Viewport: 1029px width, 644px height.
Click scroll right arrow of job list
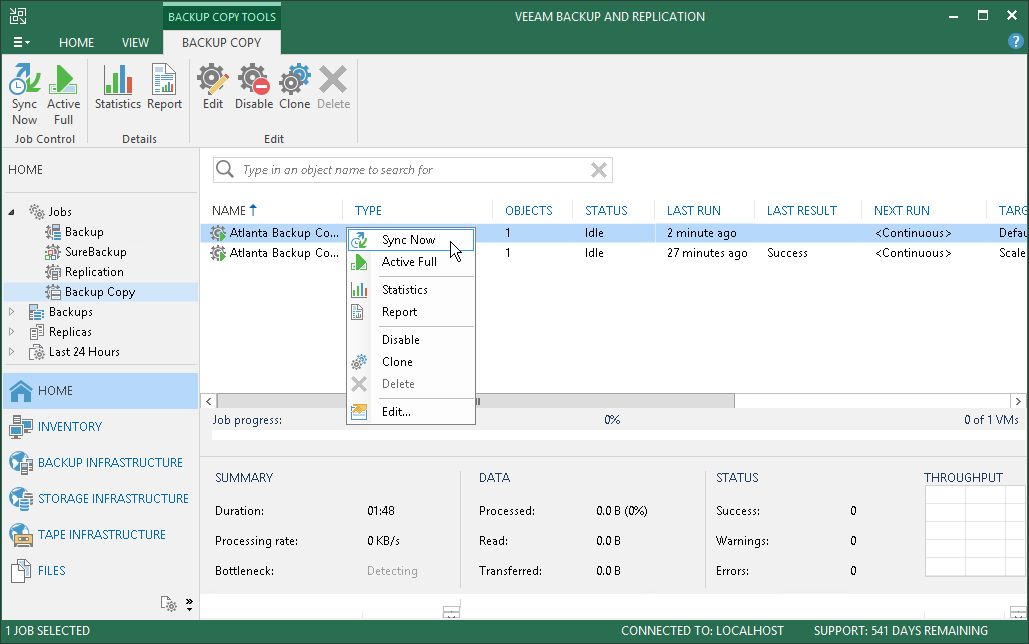coord(1018,401)
